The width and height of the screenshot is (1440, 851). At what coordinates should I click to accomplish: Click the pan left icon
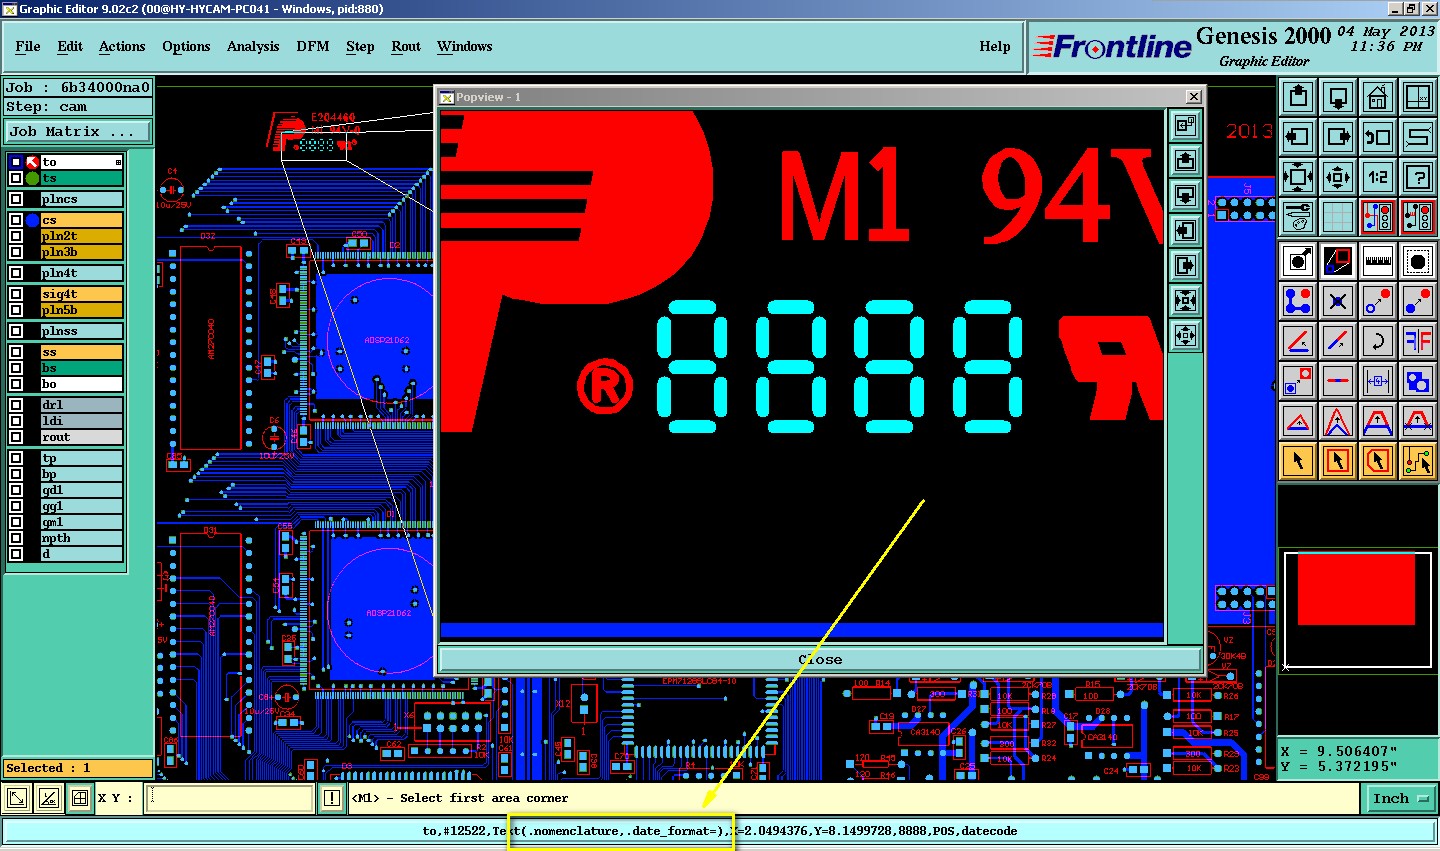pos(1298,137)
